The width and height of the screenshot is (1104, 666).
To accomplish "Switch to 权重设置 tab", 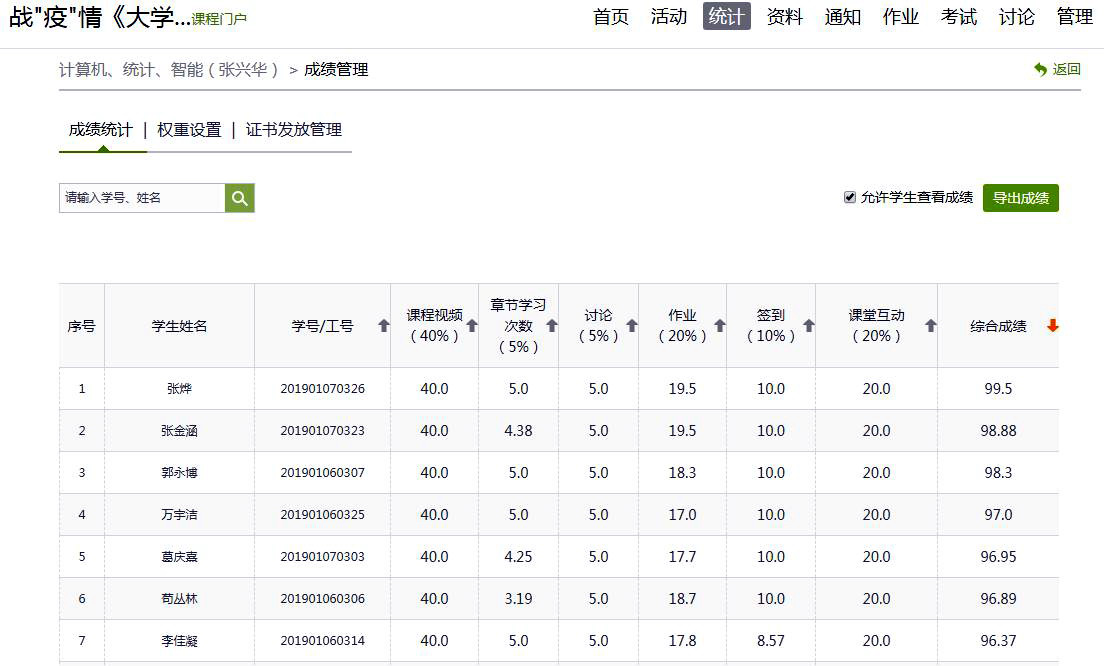I will [189, 130].
